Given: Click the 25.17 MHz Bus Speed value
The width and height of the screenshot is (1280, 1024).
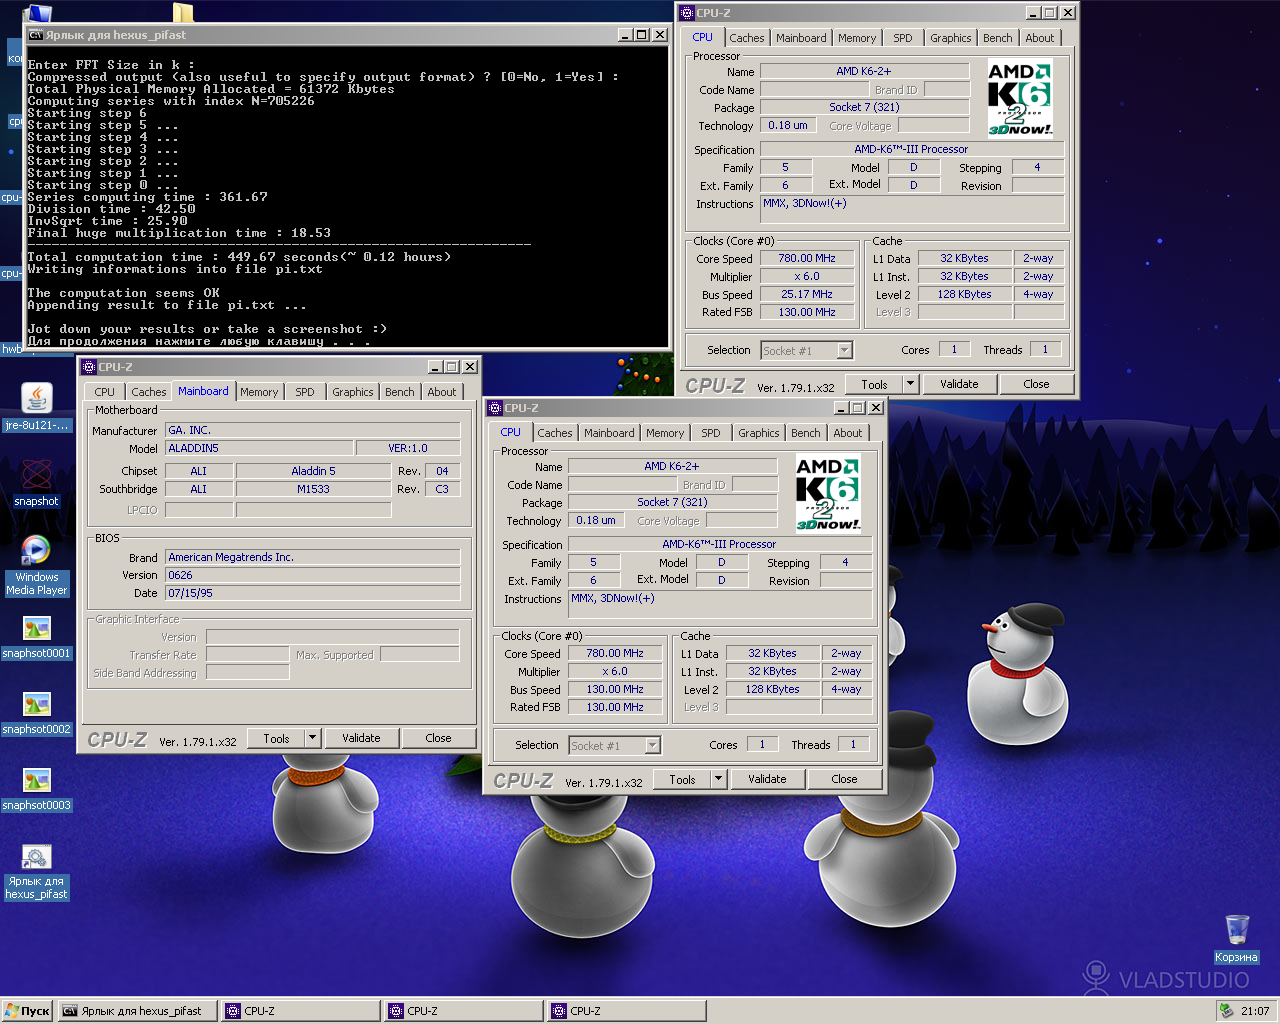Looking at the screenshot, I should 807,294.
